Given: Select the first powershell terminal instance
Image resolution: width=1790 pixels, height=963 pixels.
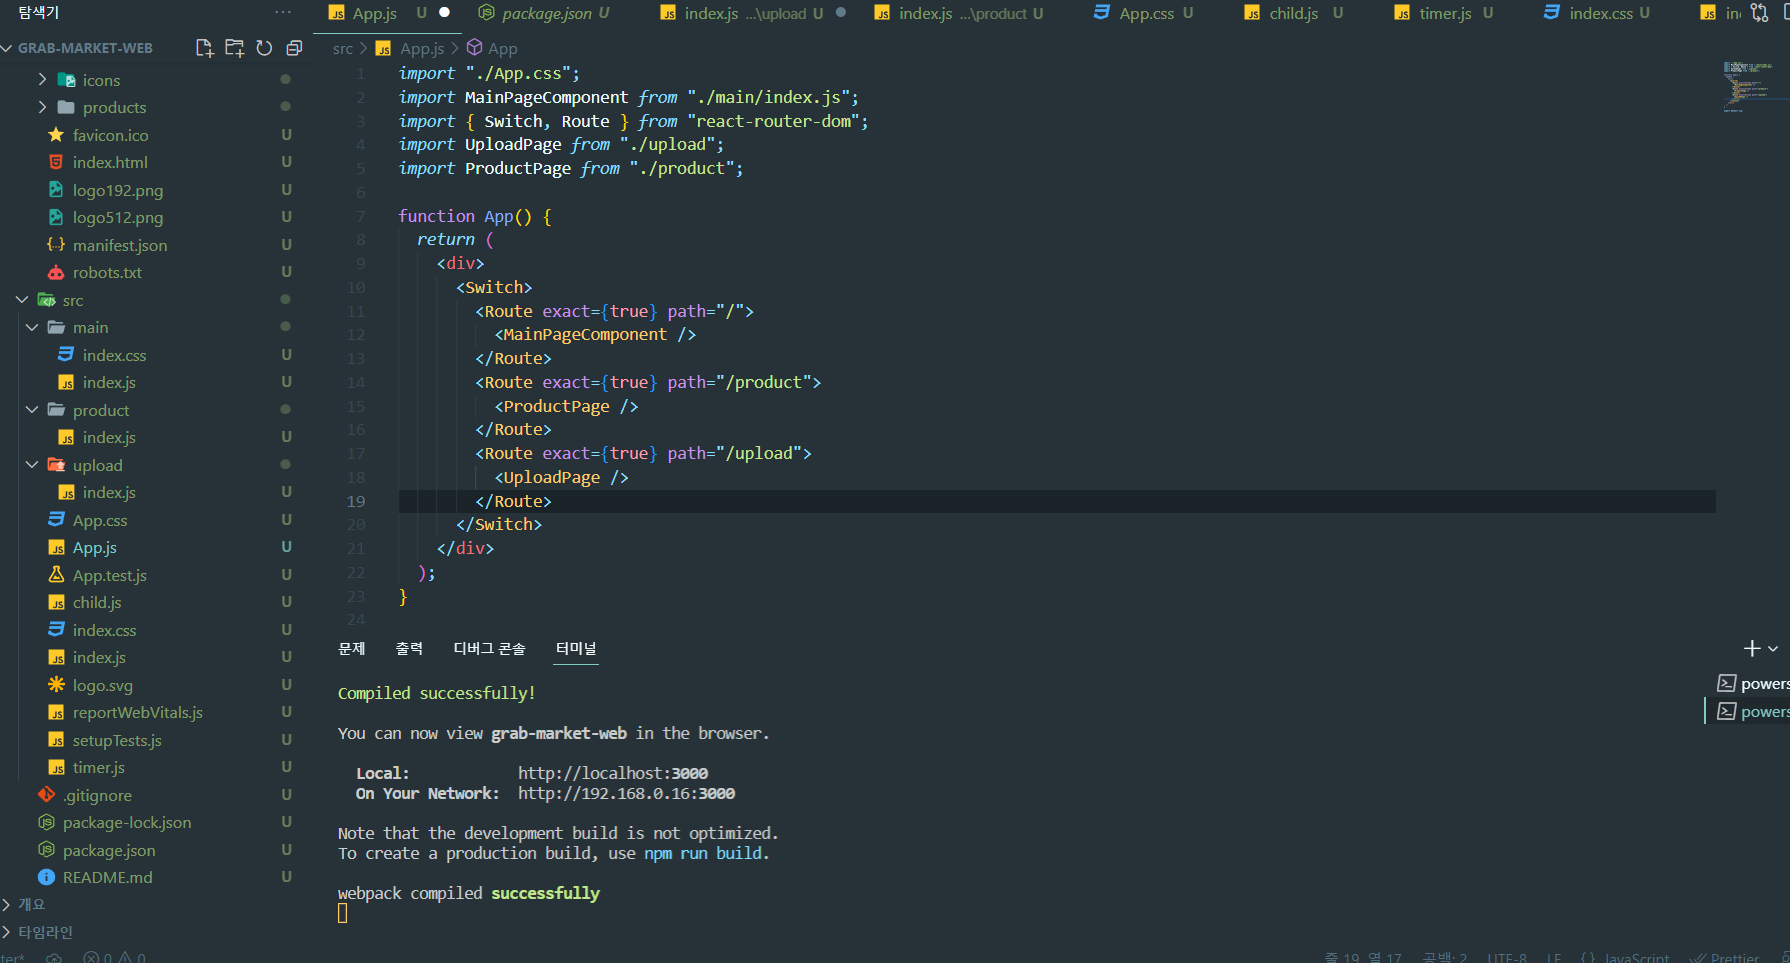Looking at the screenshot, I should click(x=1753, y=684).
